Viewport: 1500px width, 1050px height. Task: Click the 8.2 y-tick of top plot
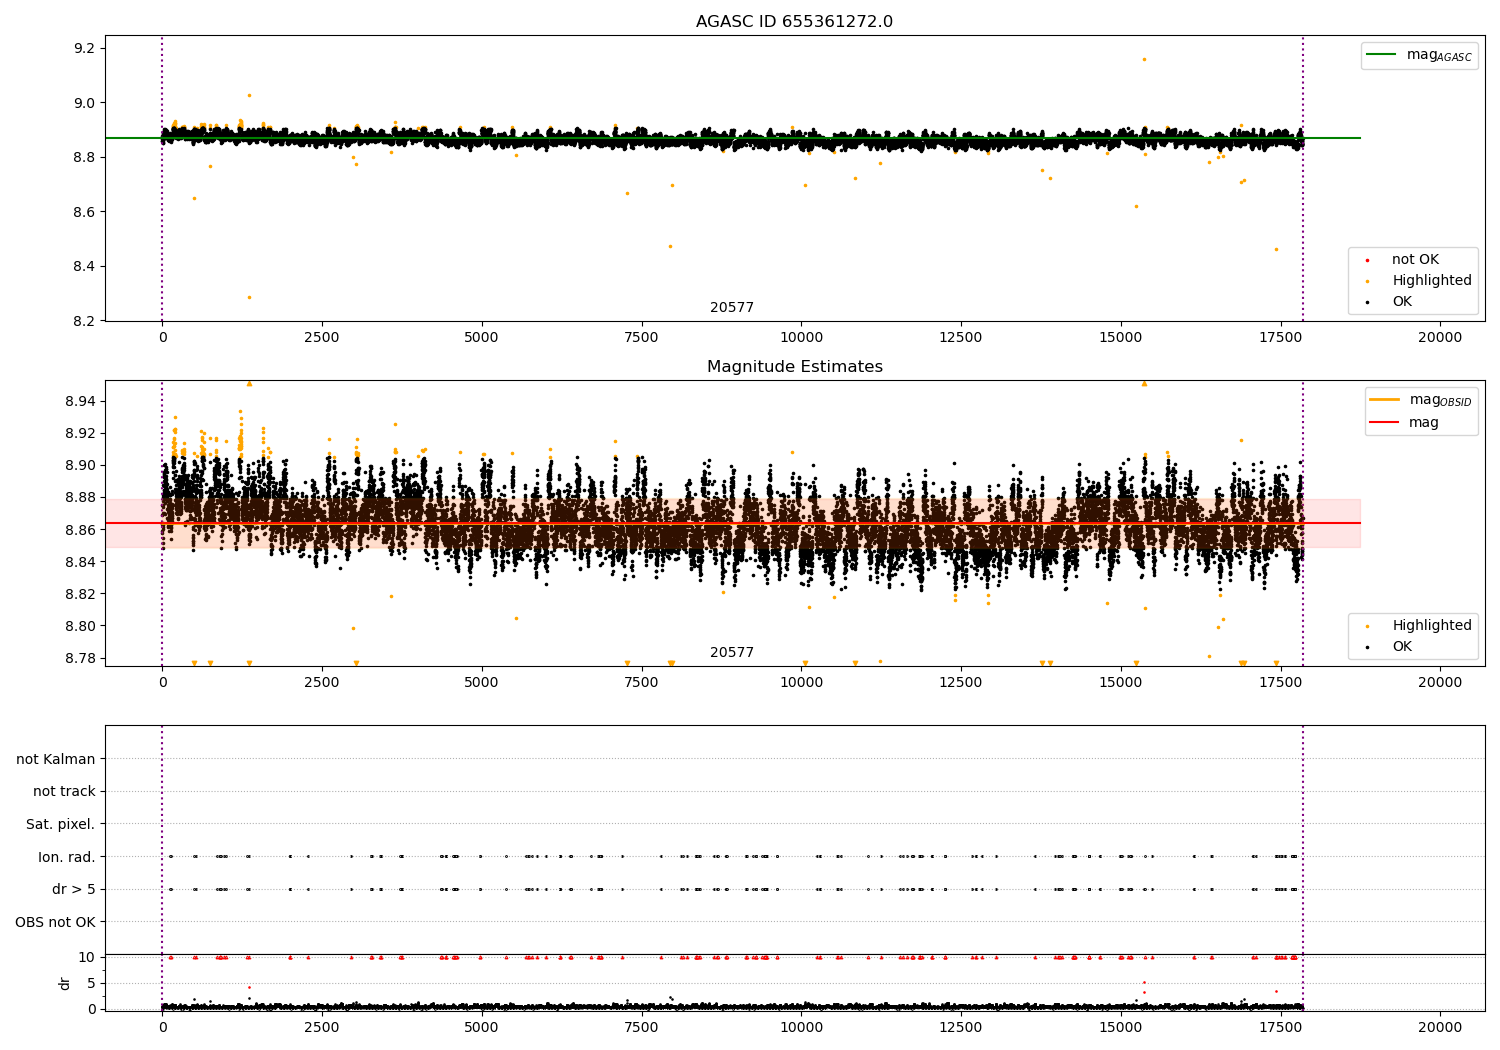coord(85,321)
